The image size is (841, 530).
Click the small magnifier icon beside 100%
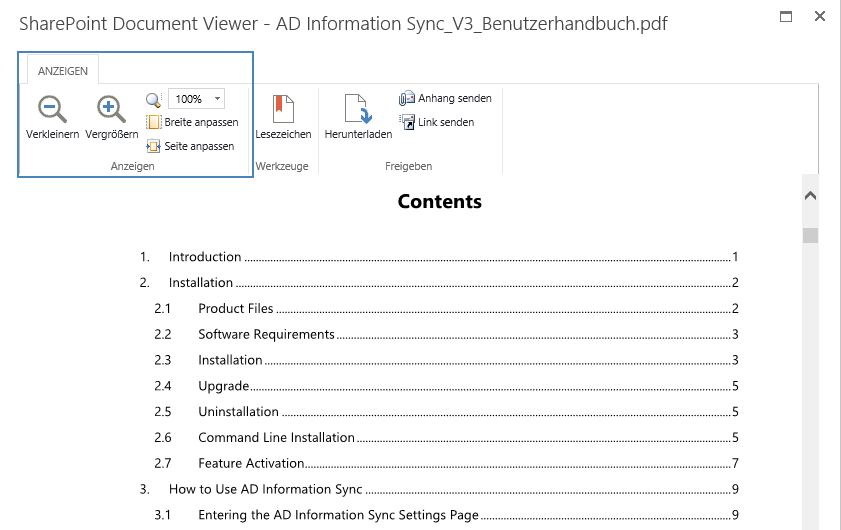(x=153, y=99)
